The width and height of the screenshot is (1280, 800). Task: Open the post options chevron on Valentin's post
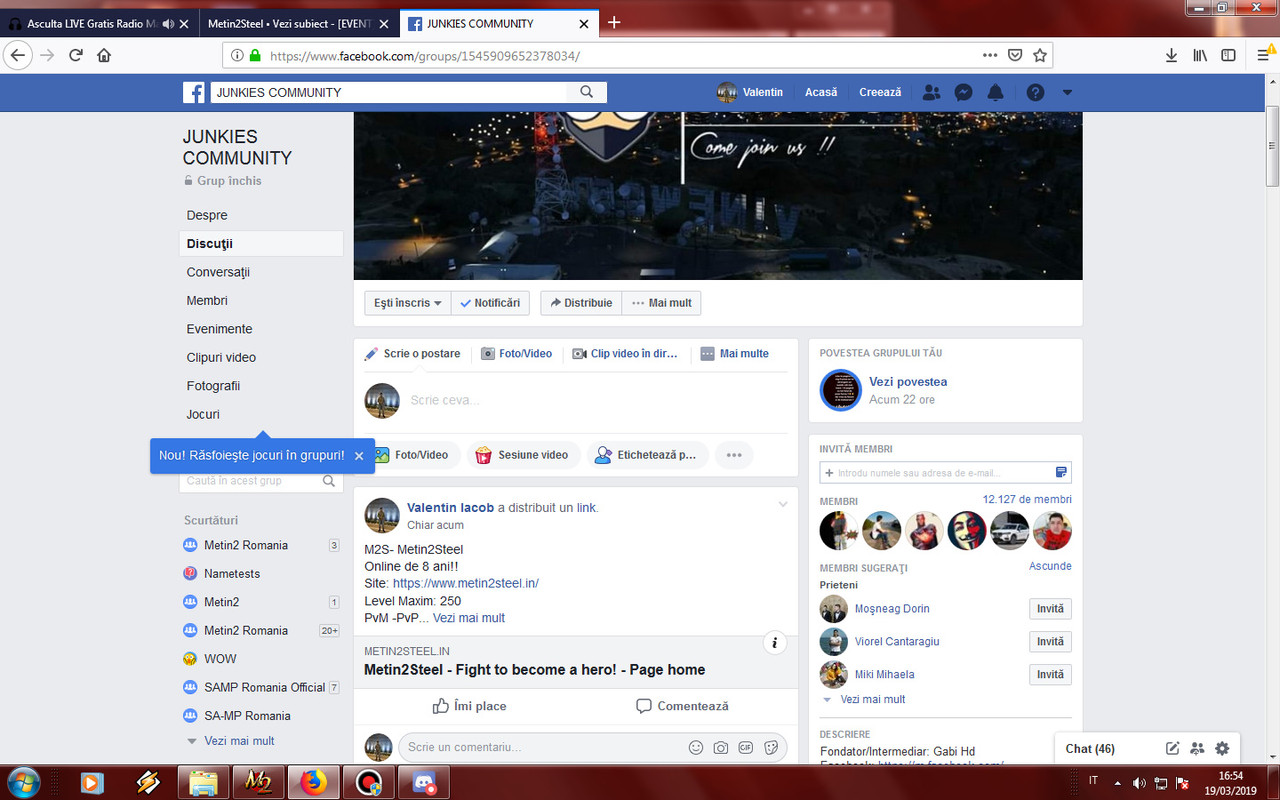coord(783,504)
